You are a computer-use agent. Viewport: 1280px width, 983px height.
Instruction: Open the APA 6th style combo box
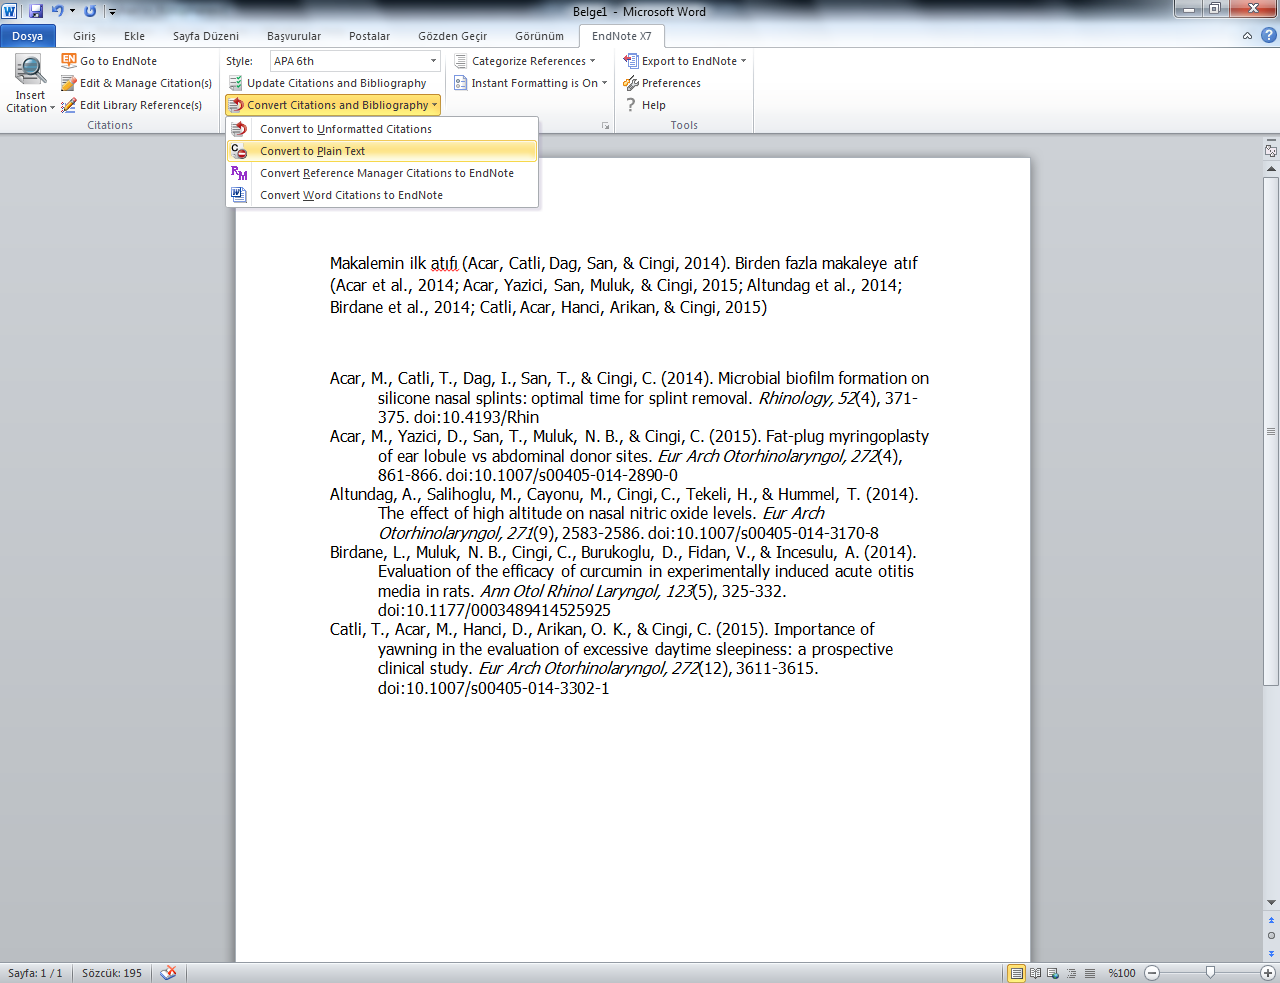(355, 61)
